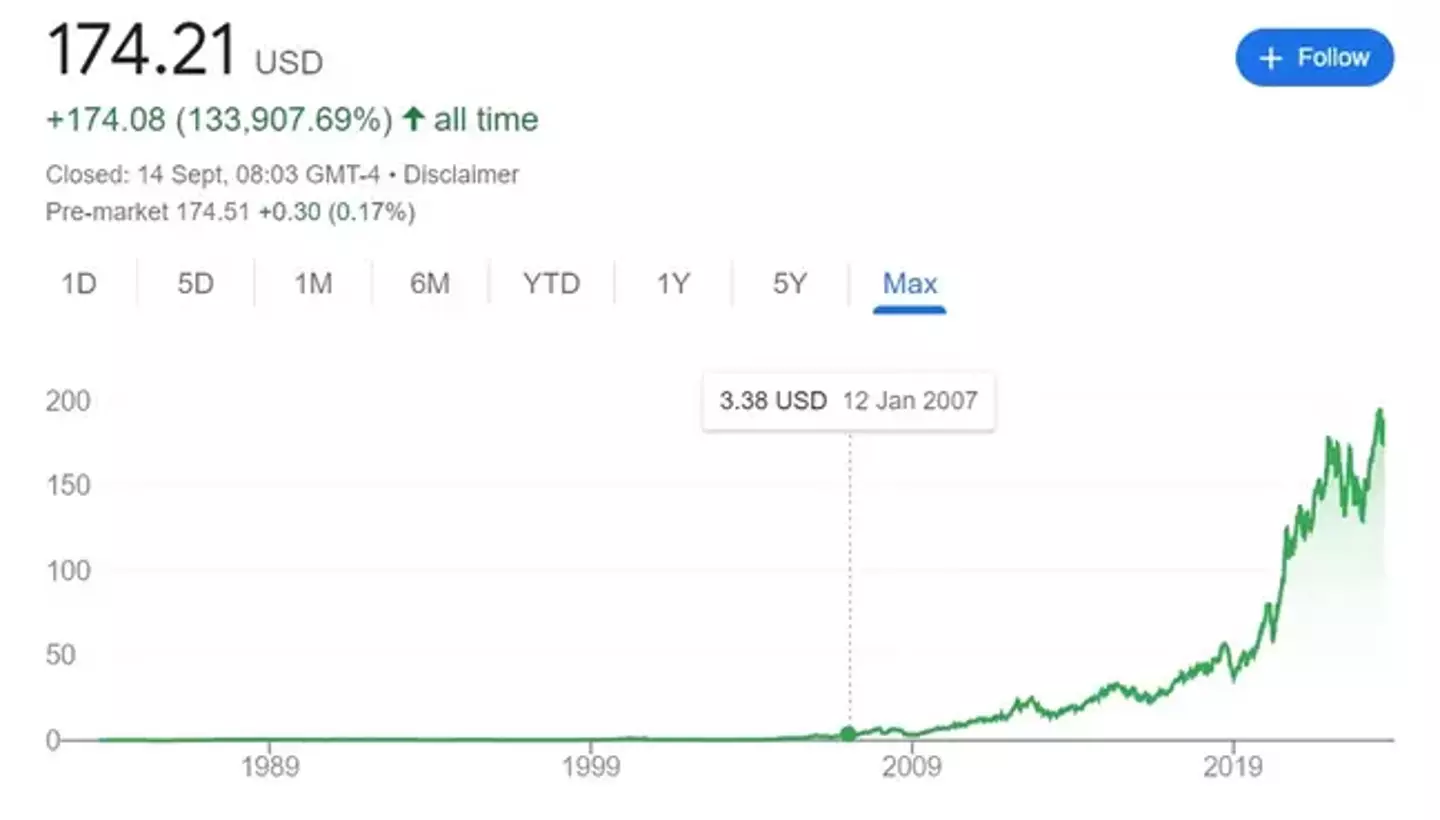Switch to the 5D range tab
Screen dimensions: 1440x820
[196, 284]
